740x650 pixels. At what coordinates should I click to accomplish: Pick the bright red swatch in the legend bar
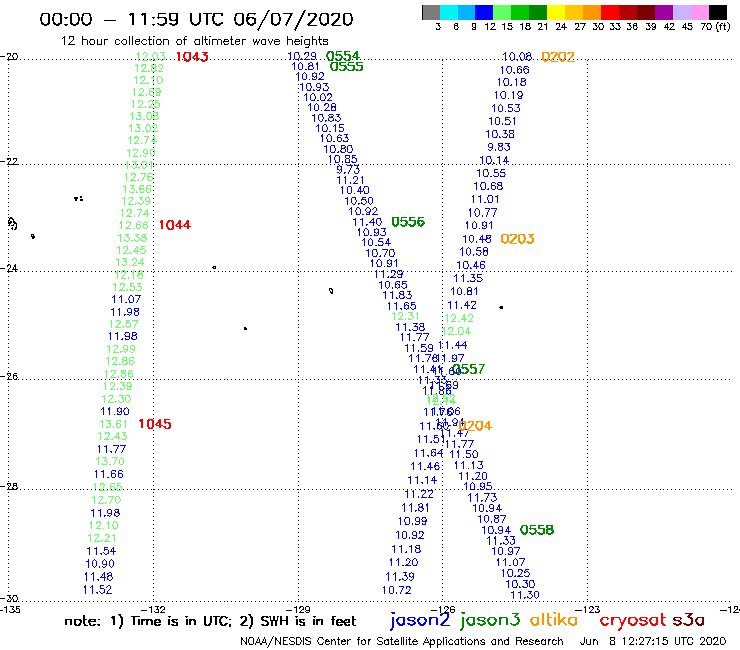point(610,12)
